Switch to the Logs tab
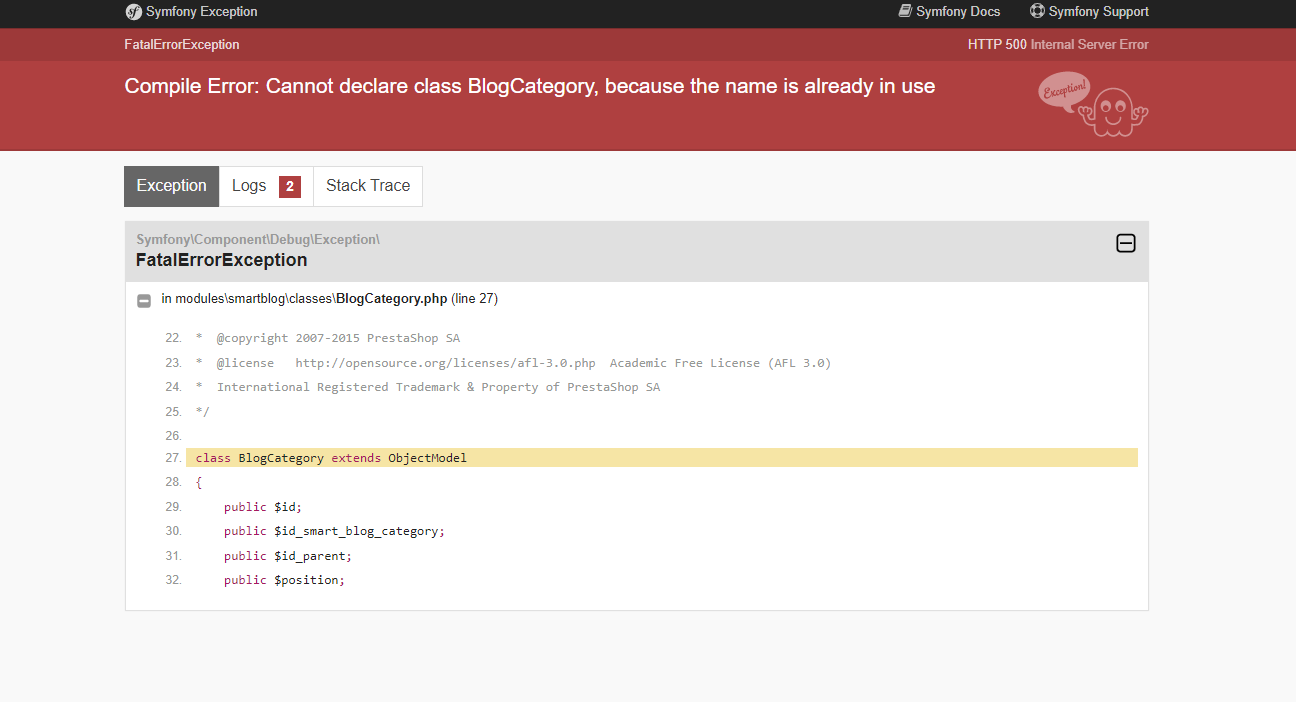Screen dimensions: 1296x702 pyautogui.click(x=266, y=186)
